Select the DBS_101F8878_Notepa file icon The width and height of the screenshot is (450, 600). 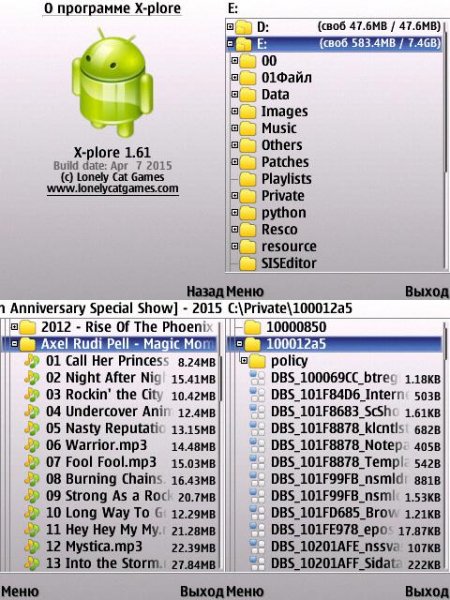coord(257,445)
